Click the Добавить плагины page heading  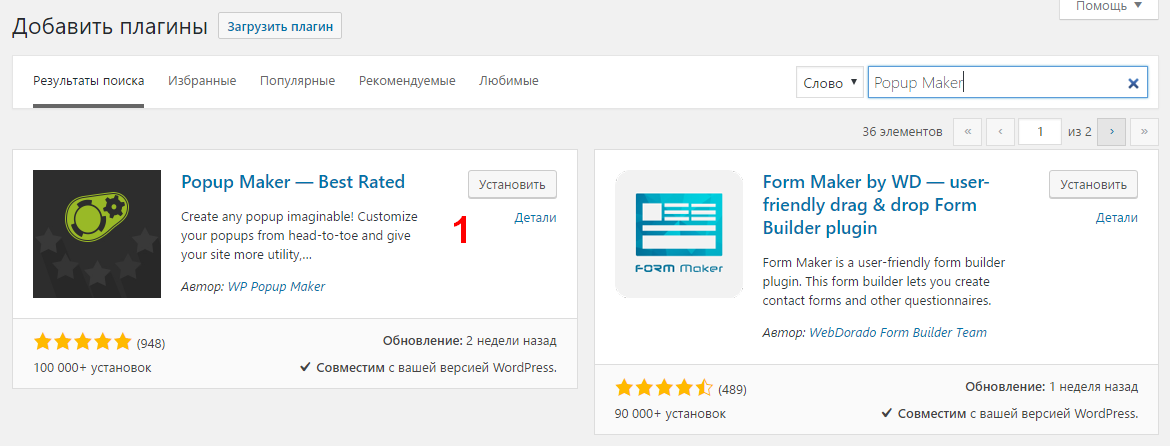(x=110, y=27)
